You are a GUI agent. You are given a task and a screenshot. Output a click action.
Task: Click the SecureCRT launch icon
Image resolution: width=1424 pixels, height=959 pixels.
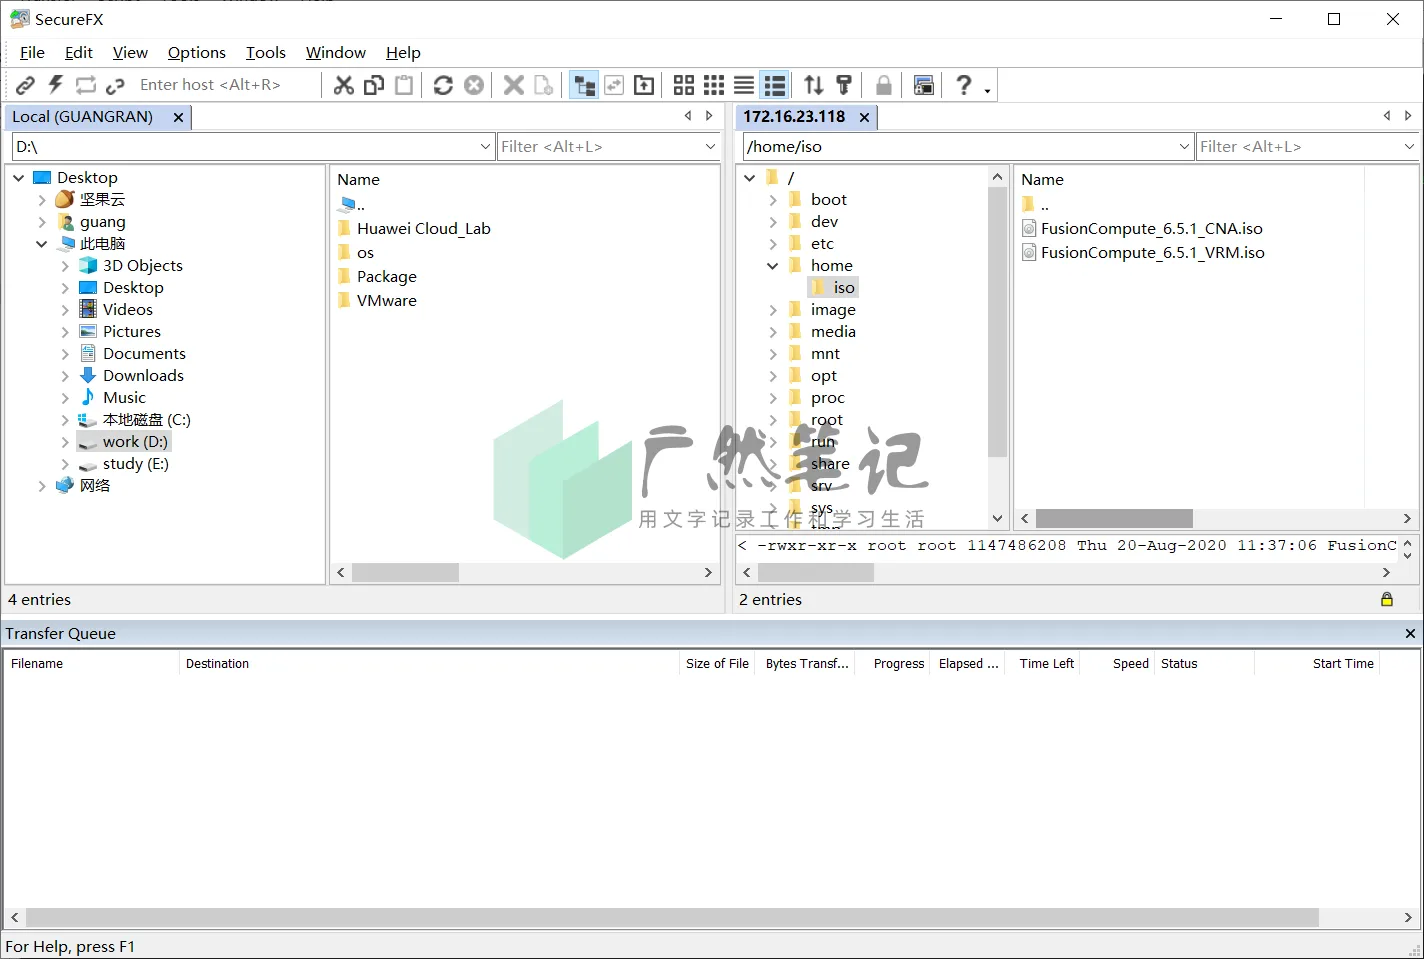(924, 85)
